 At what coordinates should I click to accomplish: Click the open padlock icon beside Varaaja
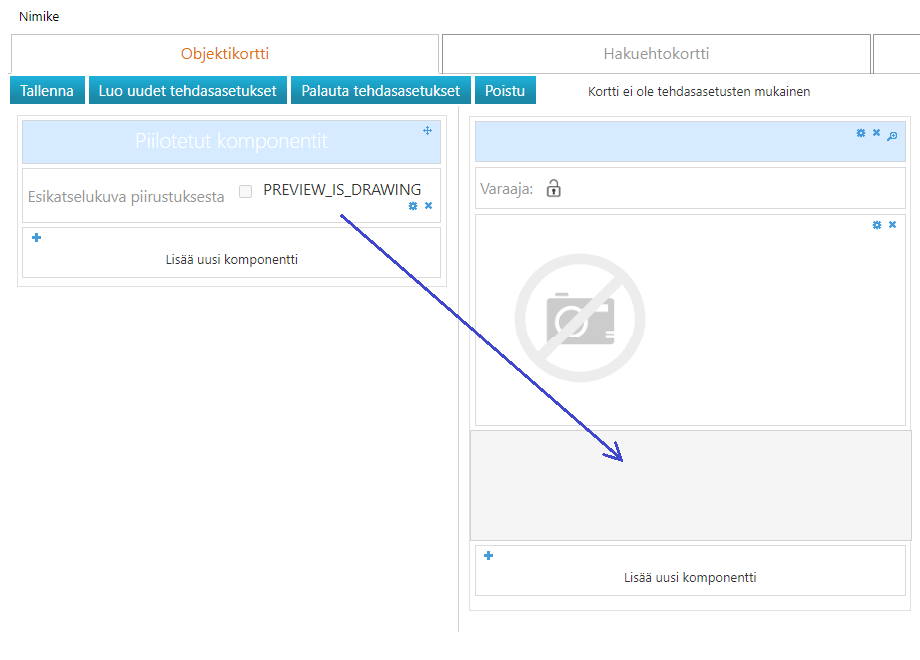point(553,188)
